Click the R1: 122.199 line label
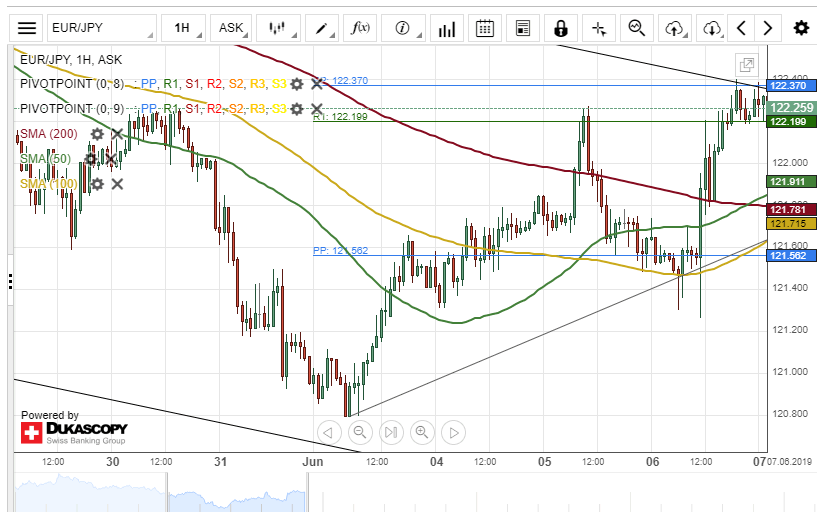The width and height of the screenshot is (825, 519). coord(340,117)
